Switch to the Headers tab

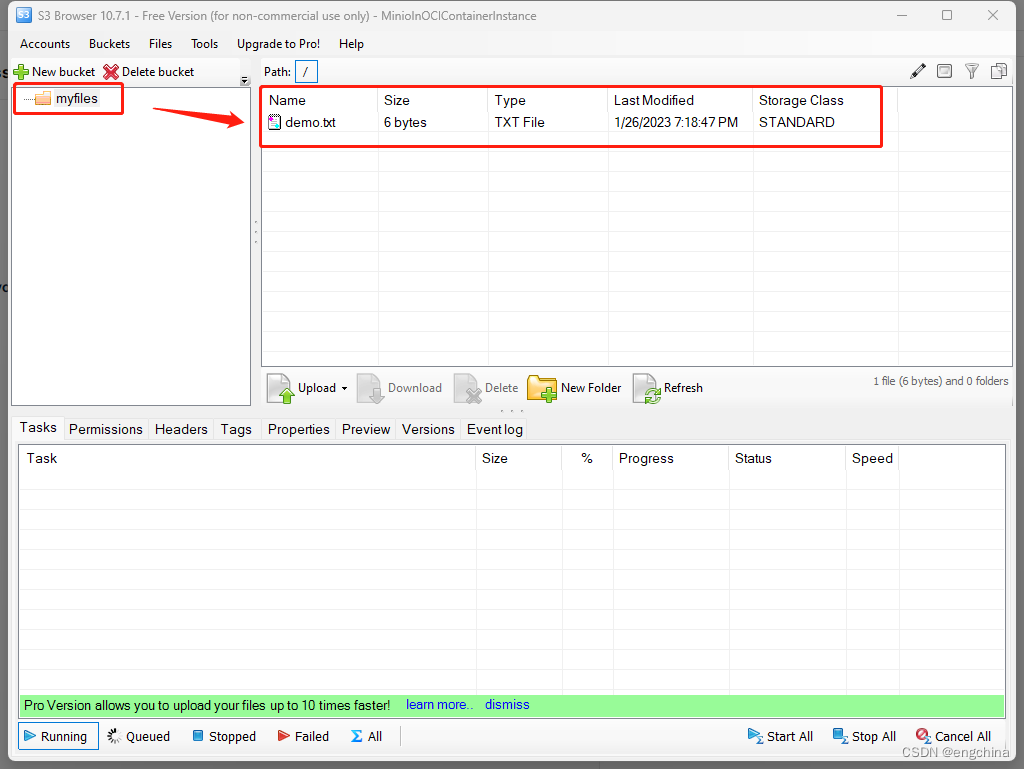(x=181, y=429)
